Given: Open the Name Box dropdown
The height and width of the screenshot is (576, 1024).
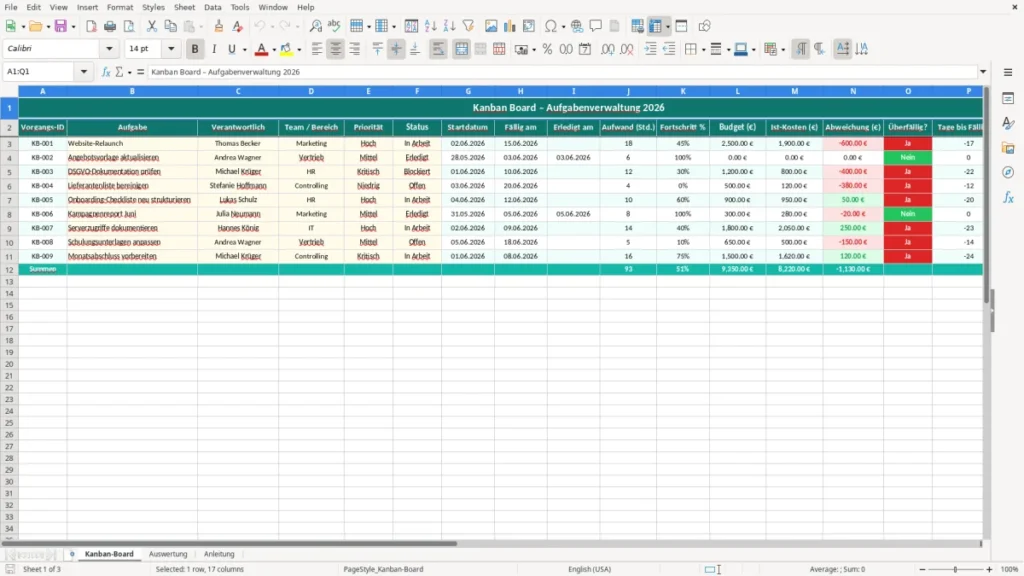Looking at the screenshot, I should coord(84,72).
